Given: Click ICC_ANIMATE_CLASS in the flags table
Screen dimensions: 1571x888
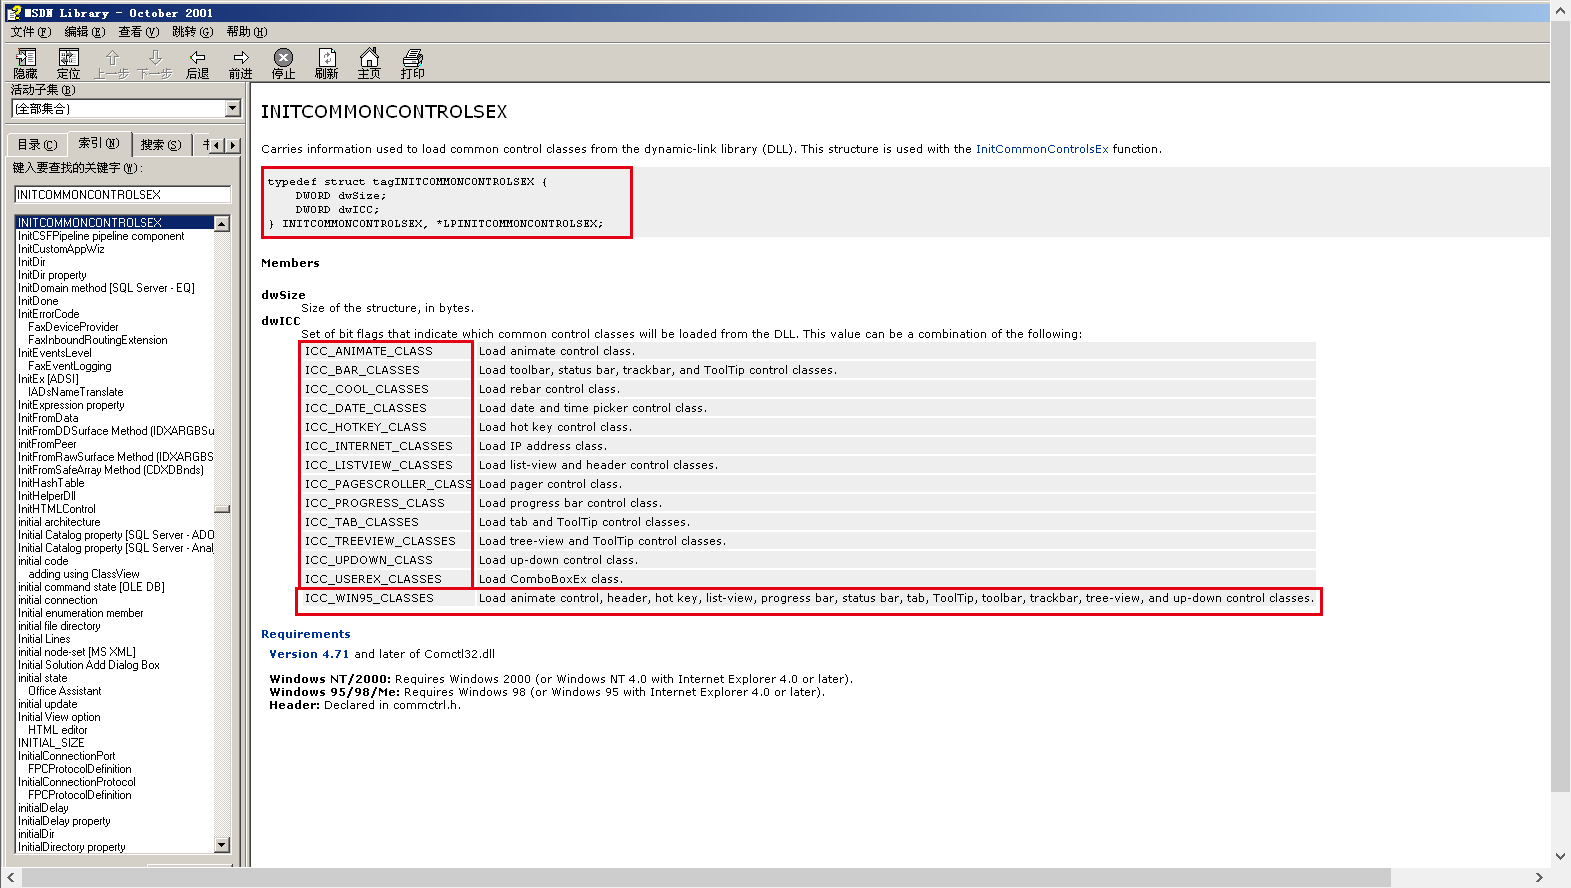Looking at the screenshot, I should 369,351.
